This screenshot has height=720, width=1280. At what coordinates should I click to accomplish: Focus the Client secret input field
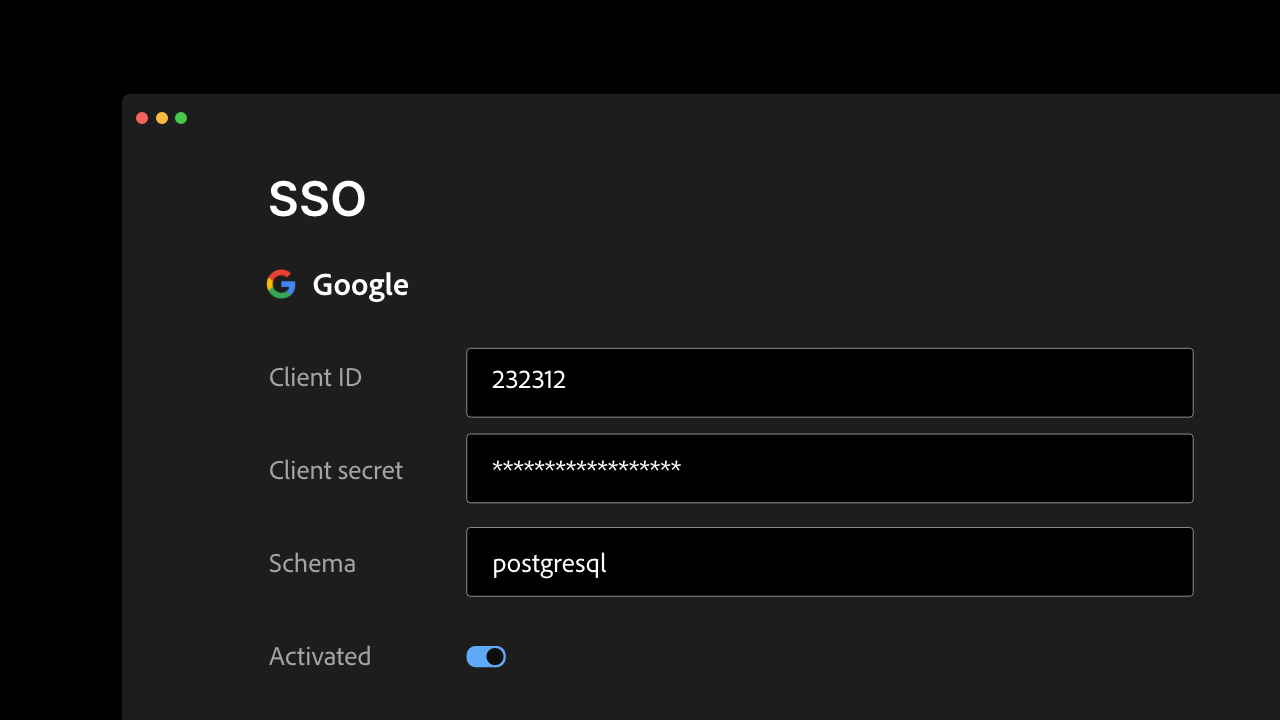[829, 468]
